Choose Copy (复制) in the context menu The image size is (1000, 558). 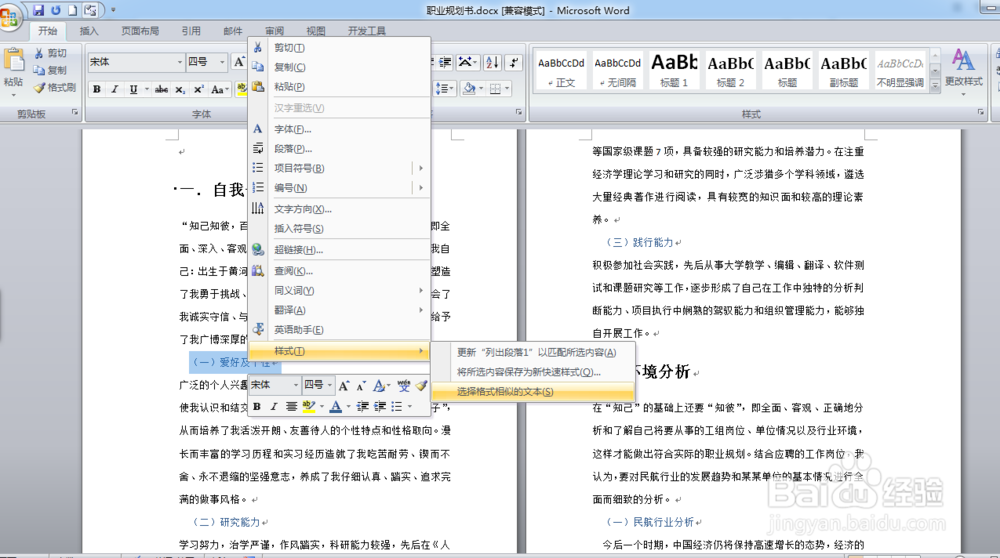pos(339,67)
